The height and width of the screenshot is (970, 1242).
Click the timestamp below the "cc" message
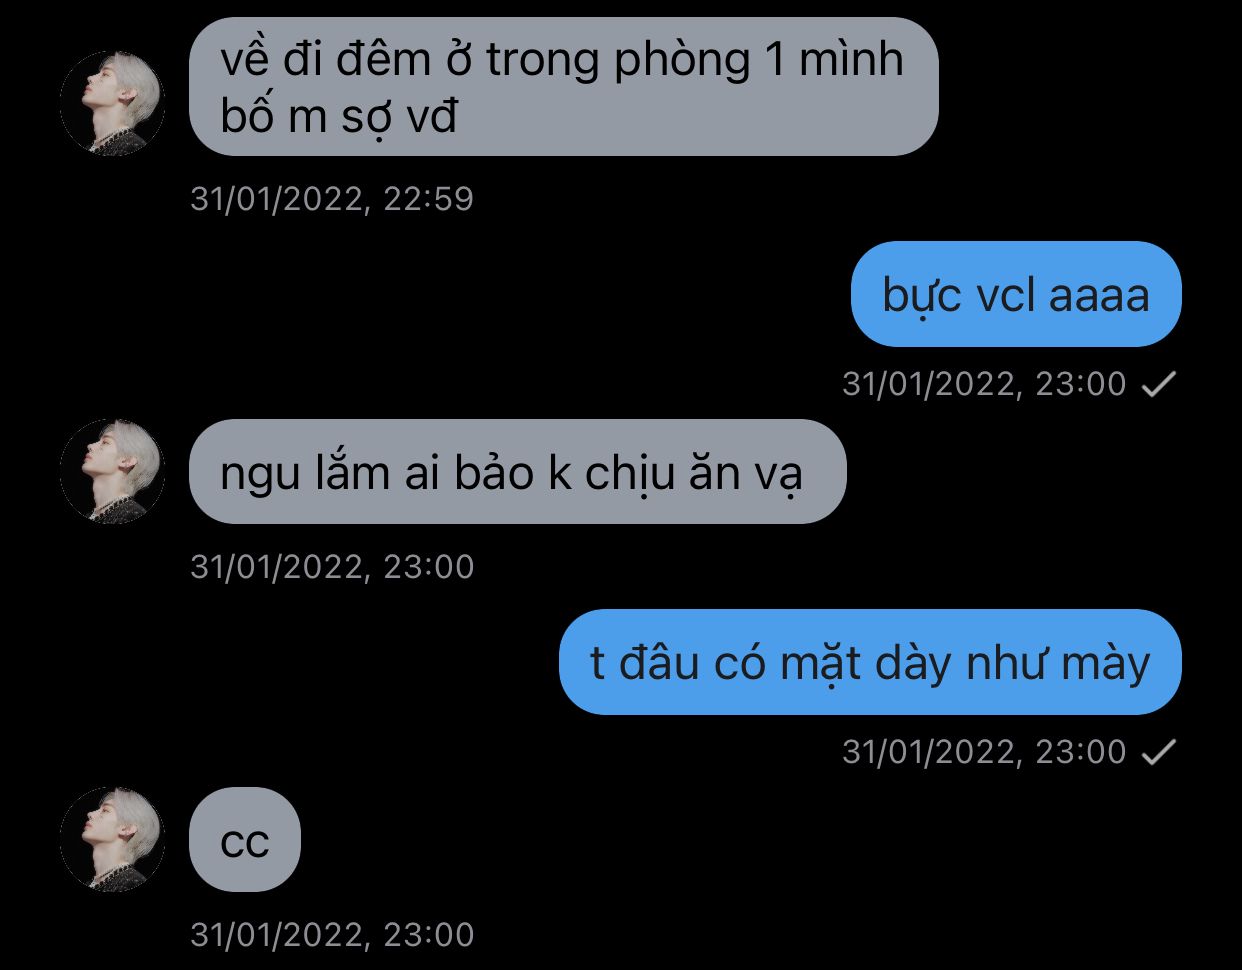(x=332, y=935)
